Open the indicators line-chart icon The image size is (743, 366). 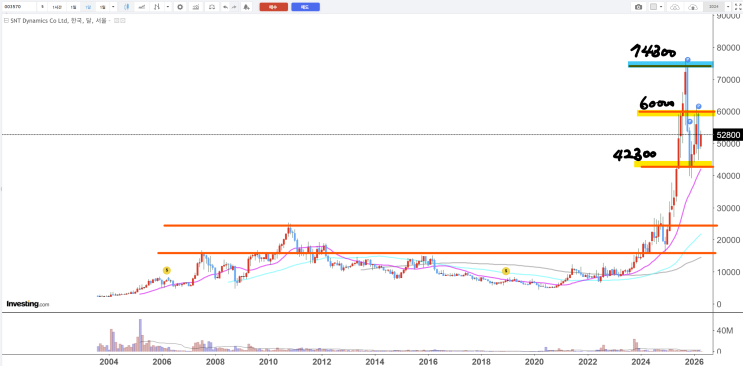coord(142,7)
